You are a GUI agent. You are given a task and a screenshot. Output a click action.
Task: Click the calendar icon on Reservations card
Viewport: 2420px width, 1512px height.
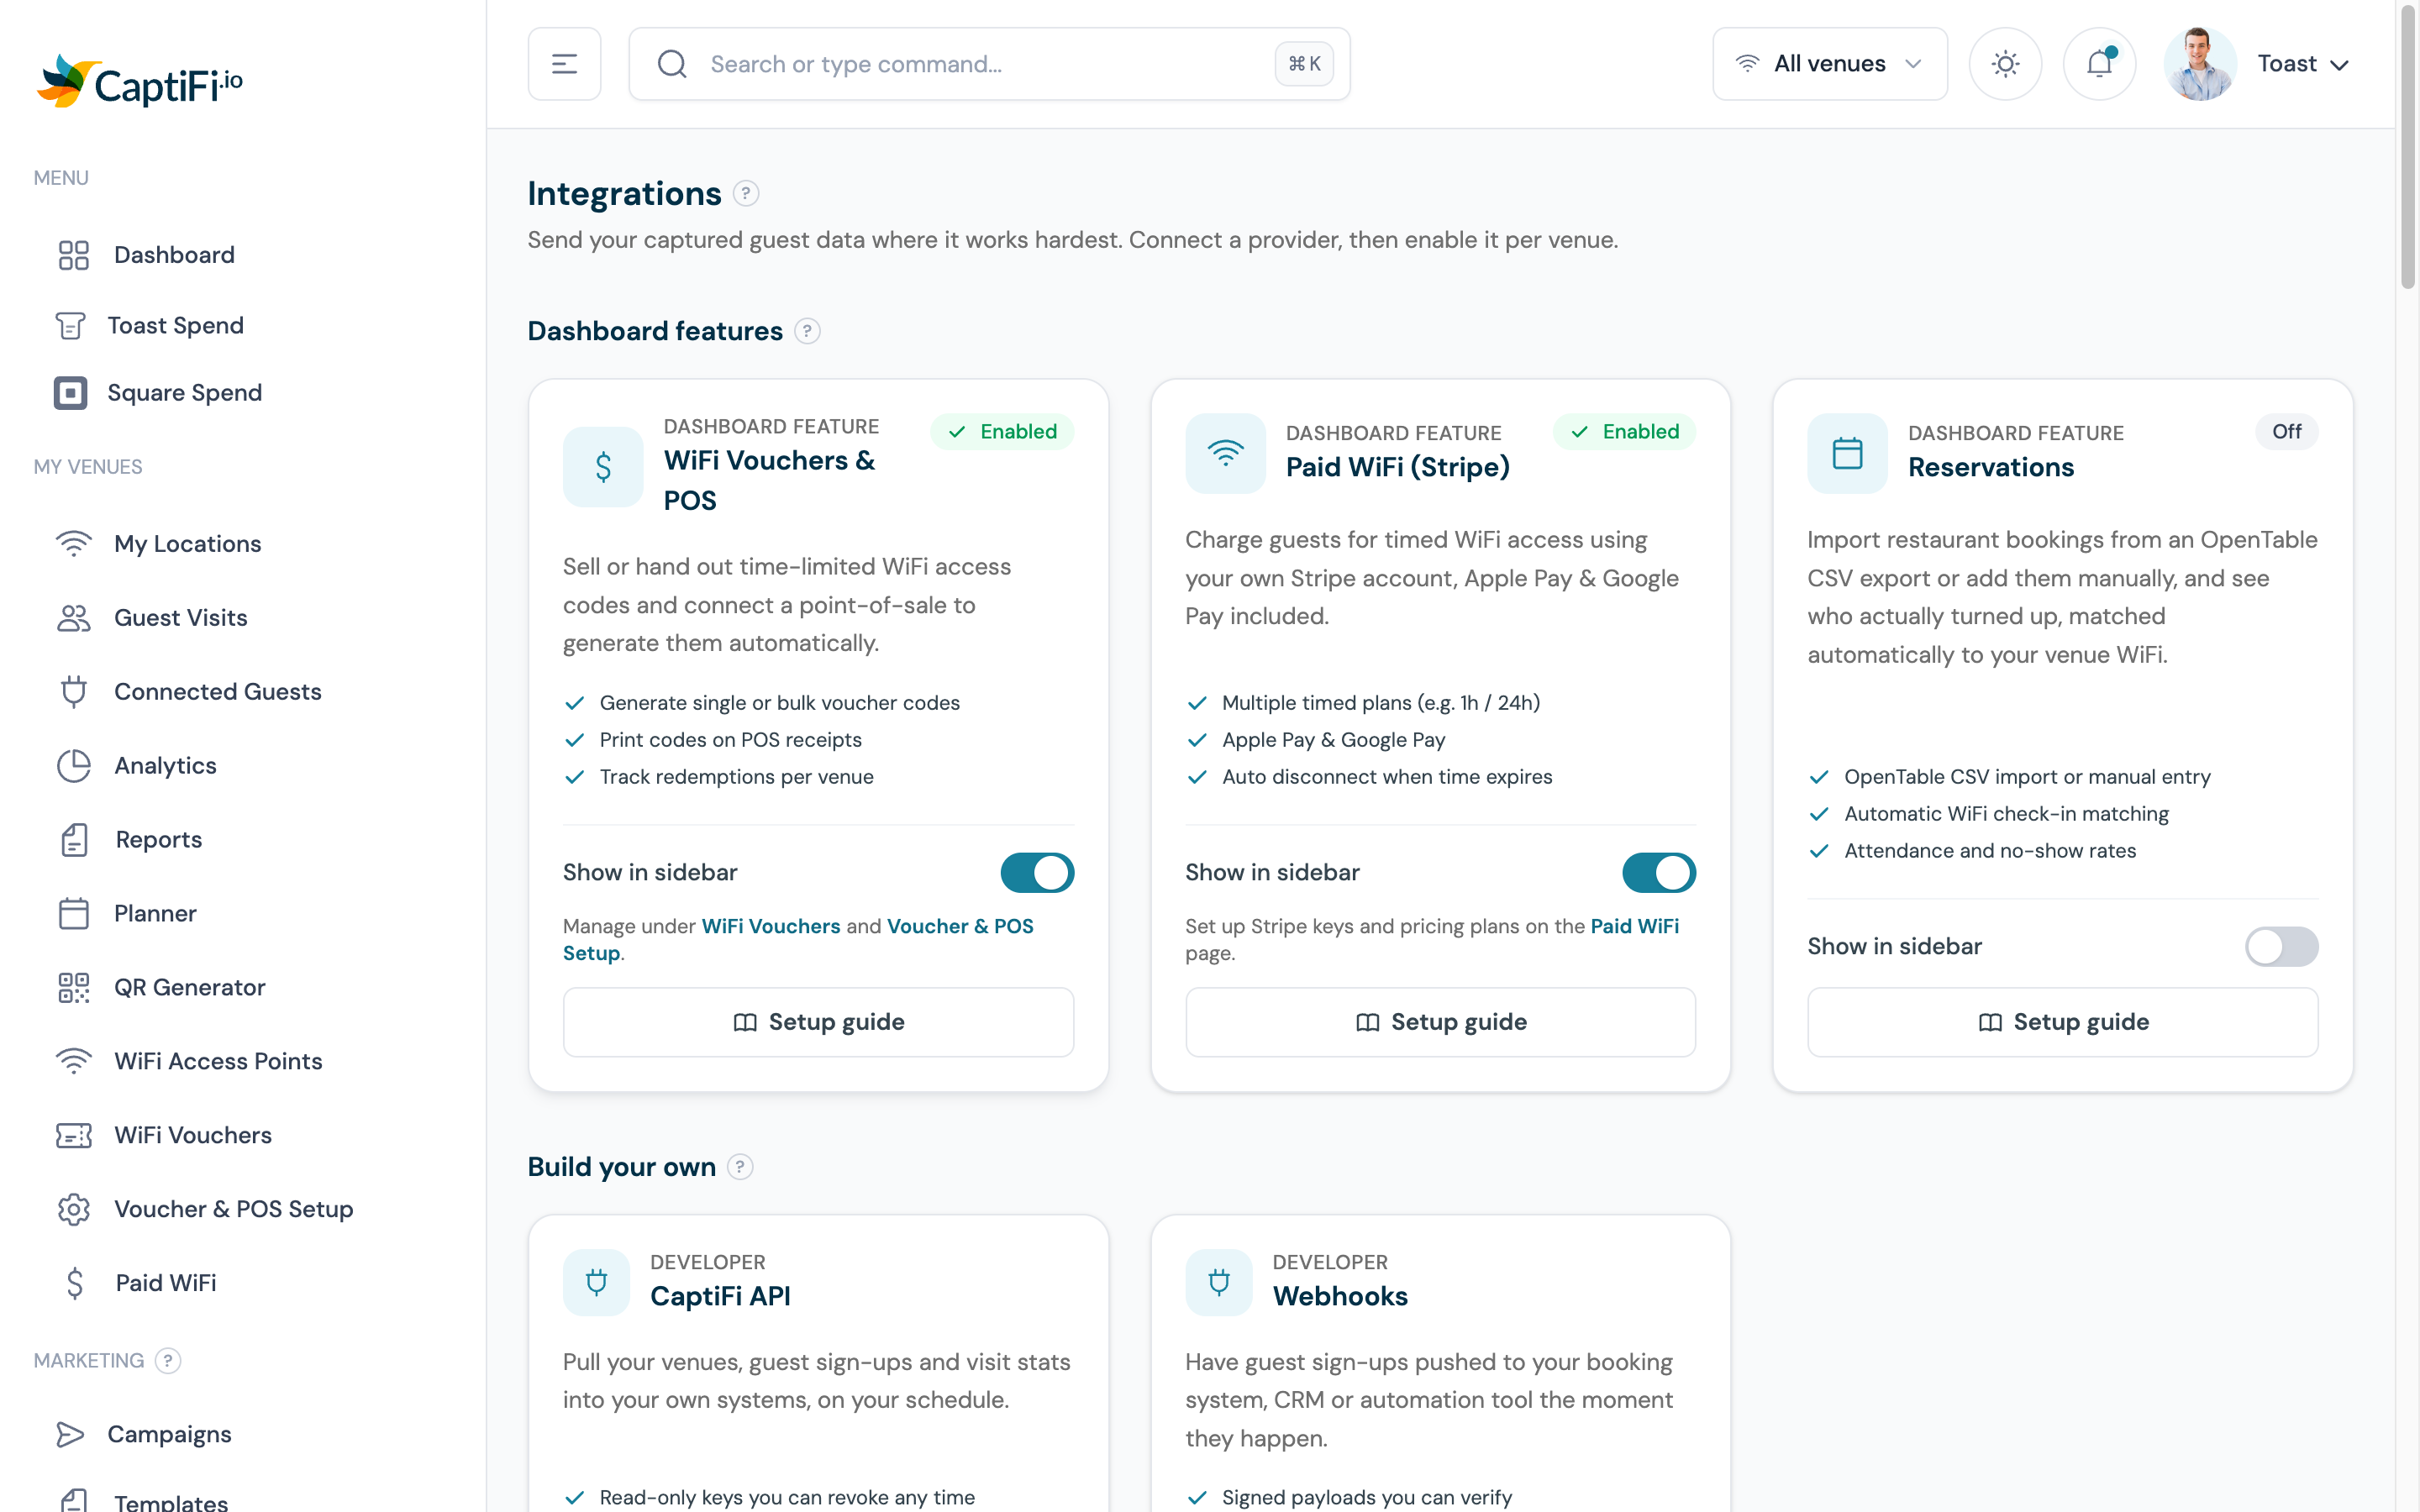(x=1847, y=453)
